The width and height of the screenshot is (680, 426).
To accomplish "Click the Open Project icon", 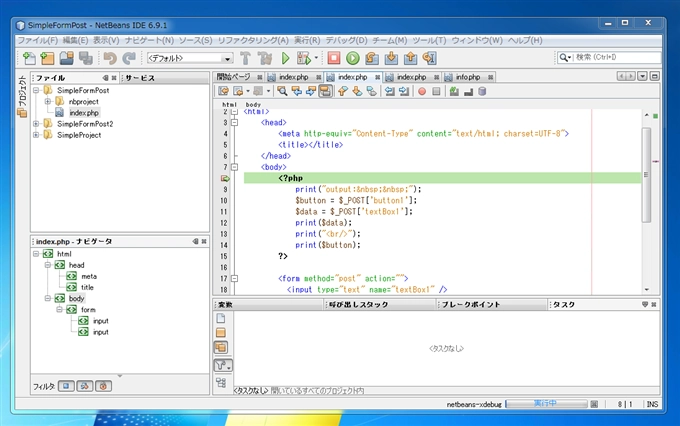I will (66, 58).
